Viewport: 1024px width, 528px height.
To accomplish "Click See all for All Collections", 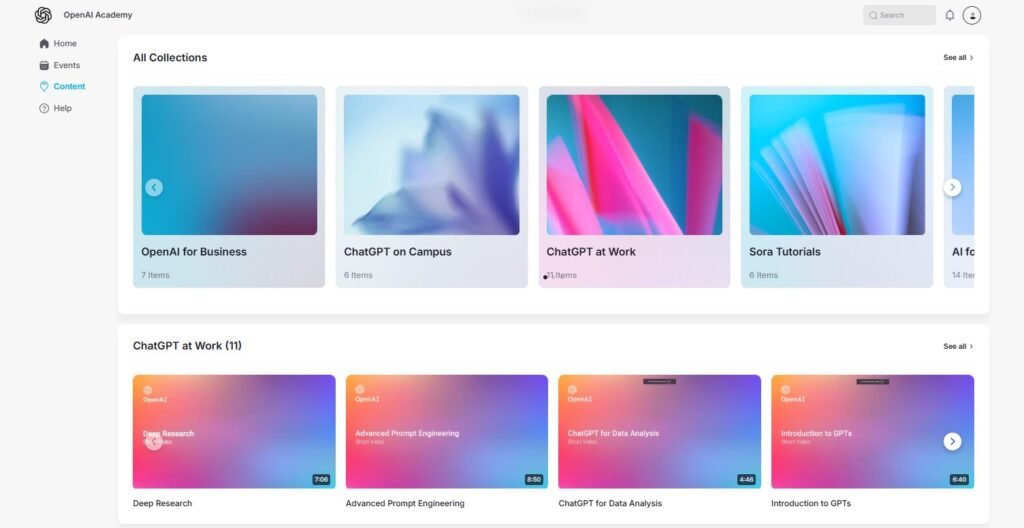I will point(958,58).
